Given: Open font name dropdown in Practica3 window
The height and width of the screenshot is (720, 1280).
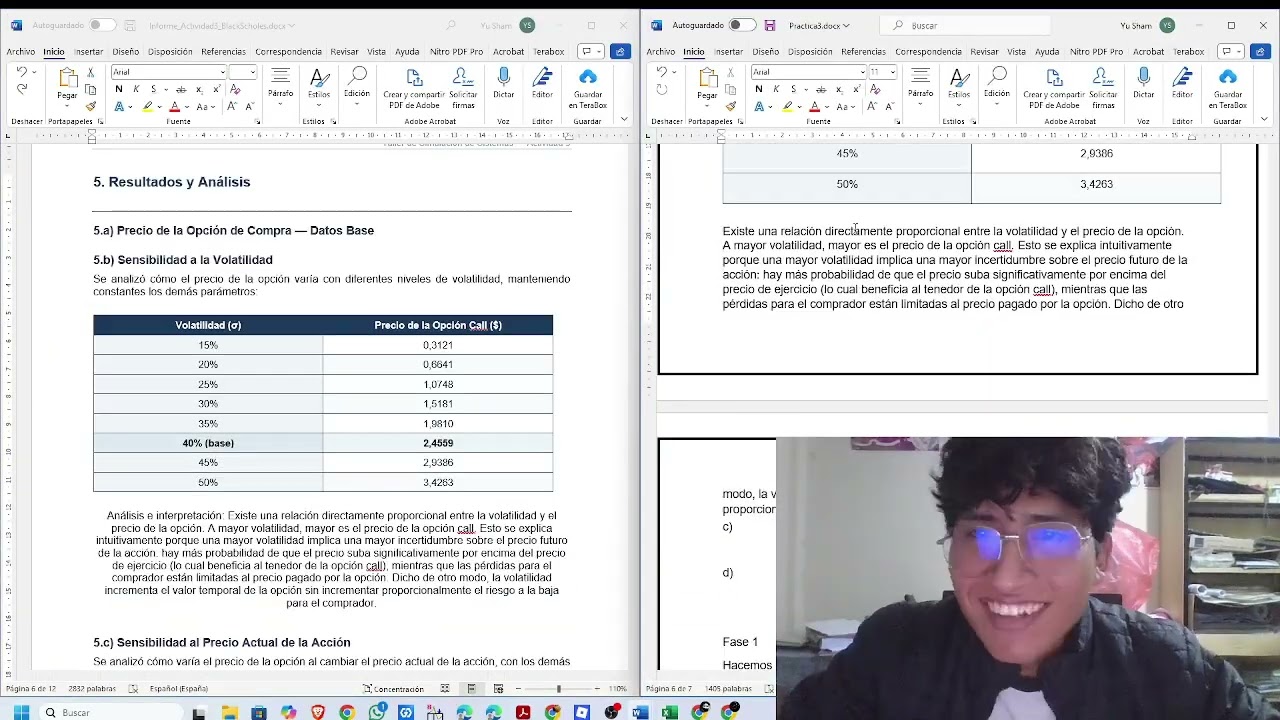Looking at the screenshot, I should (x=862, y=72).
